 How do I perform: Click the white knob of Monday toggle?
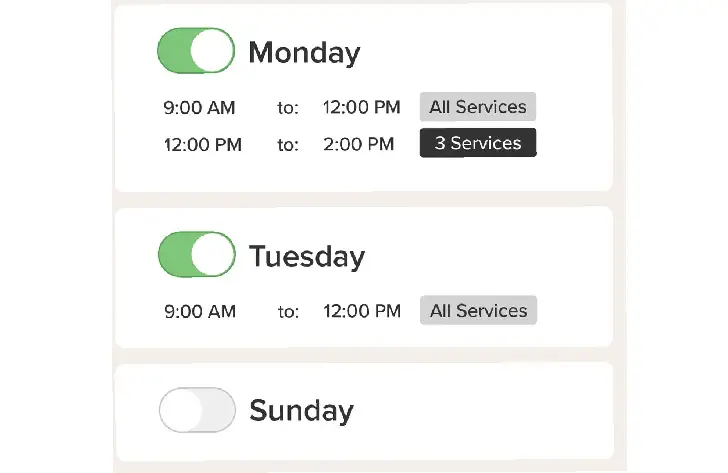(x=212, y=51)
